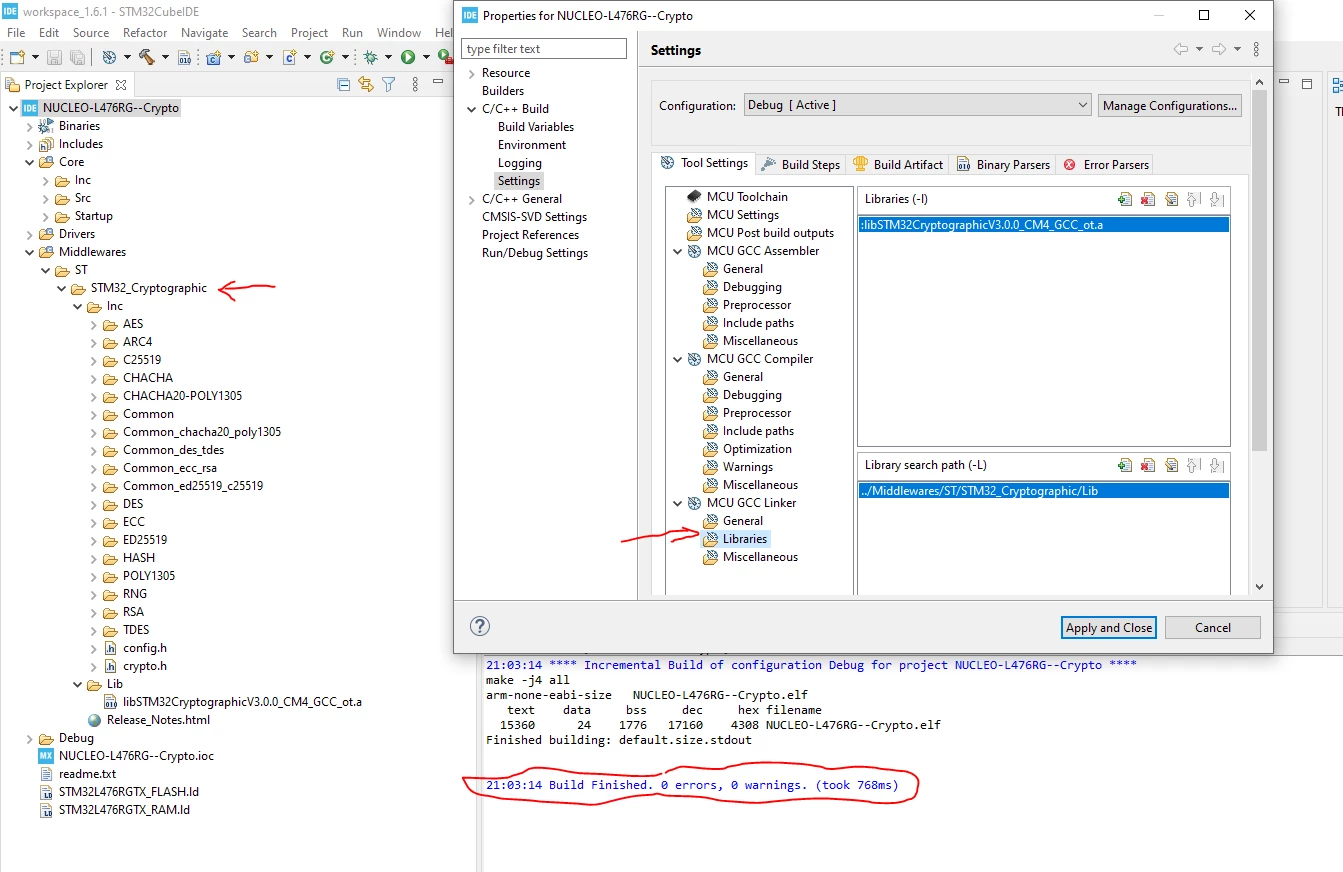The height and width of the screenshot is (872, 1343).
Task: Click the New Source Folder icon
Action: tap(251, 58)
